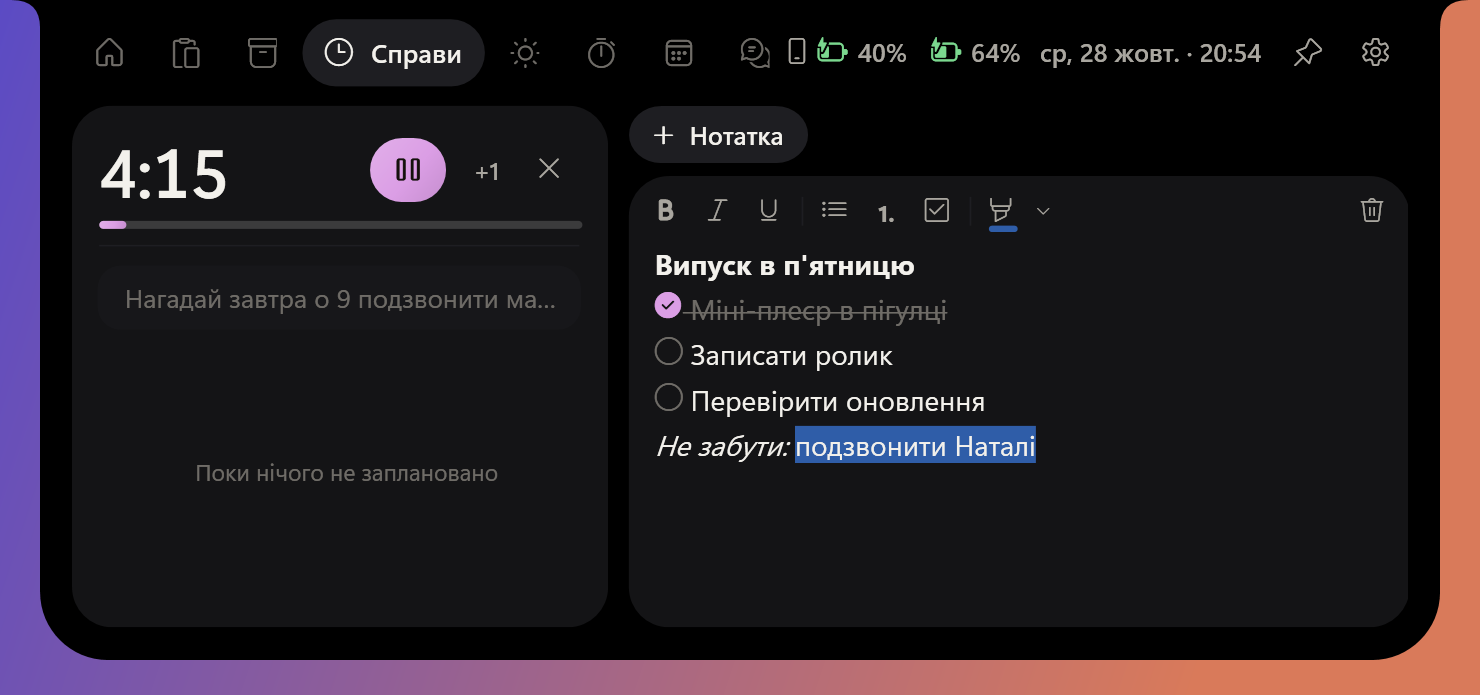Click the 64% battery indicator

click(975, 53)
